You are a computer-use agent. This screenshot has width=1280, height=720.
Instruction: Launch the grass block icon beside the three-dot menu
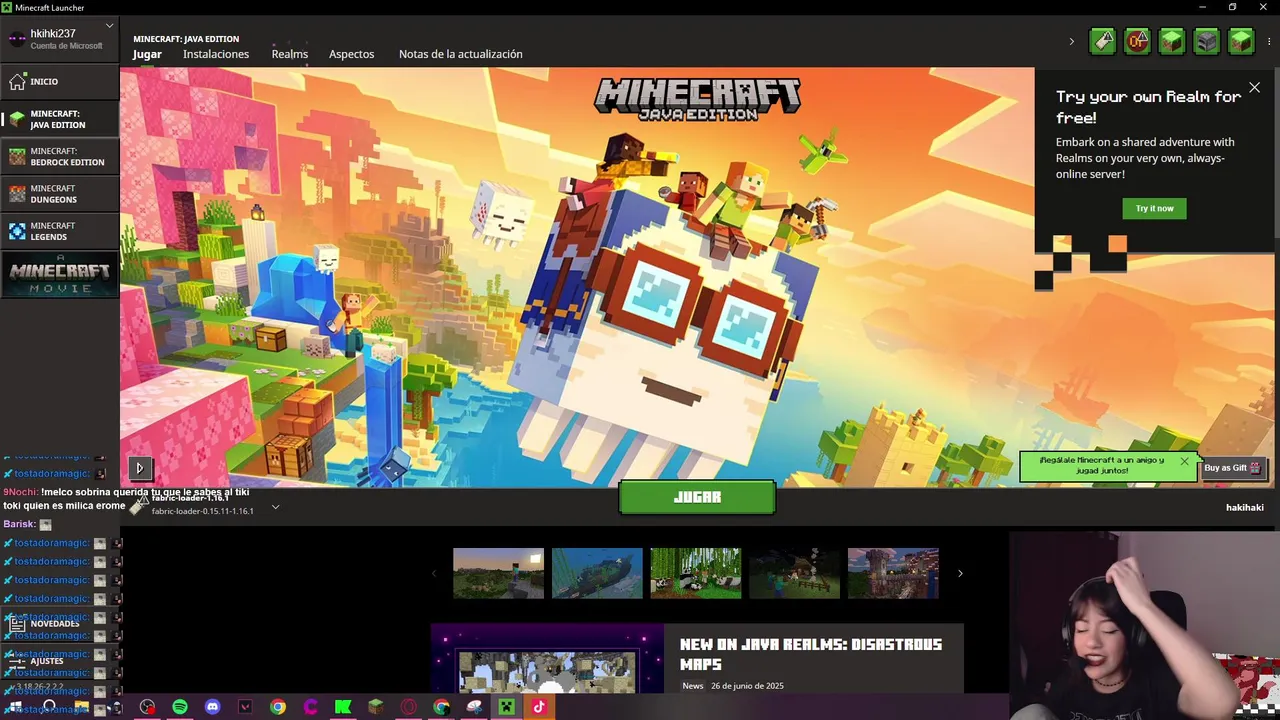[x=1241, y=41]
